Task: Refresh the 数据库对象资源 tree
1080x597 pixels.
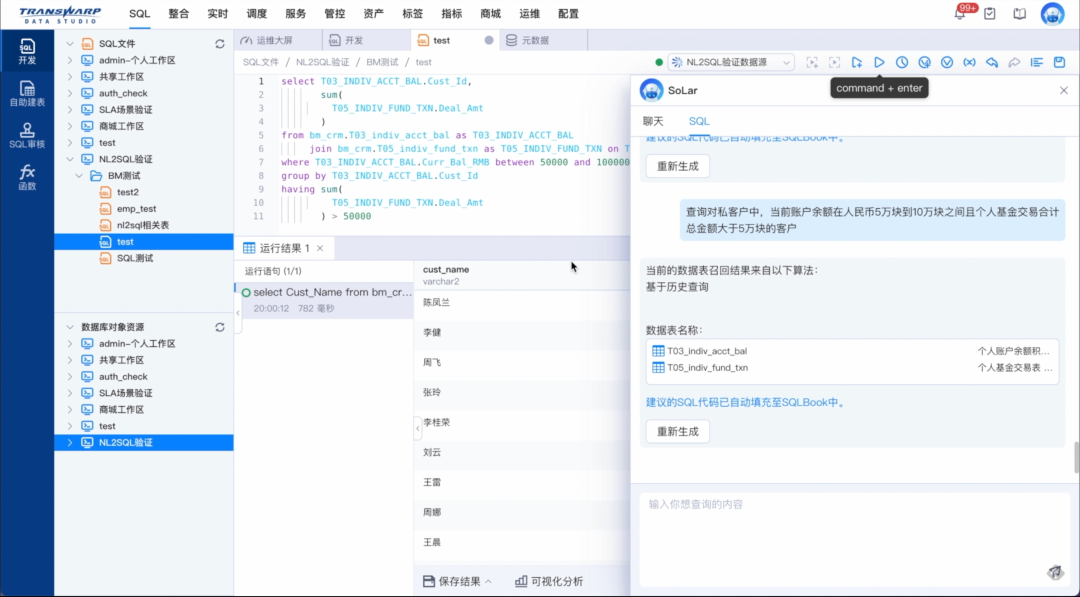Action: pos(220,327)
